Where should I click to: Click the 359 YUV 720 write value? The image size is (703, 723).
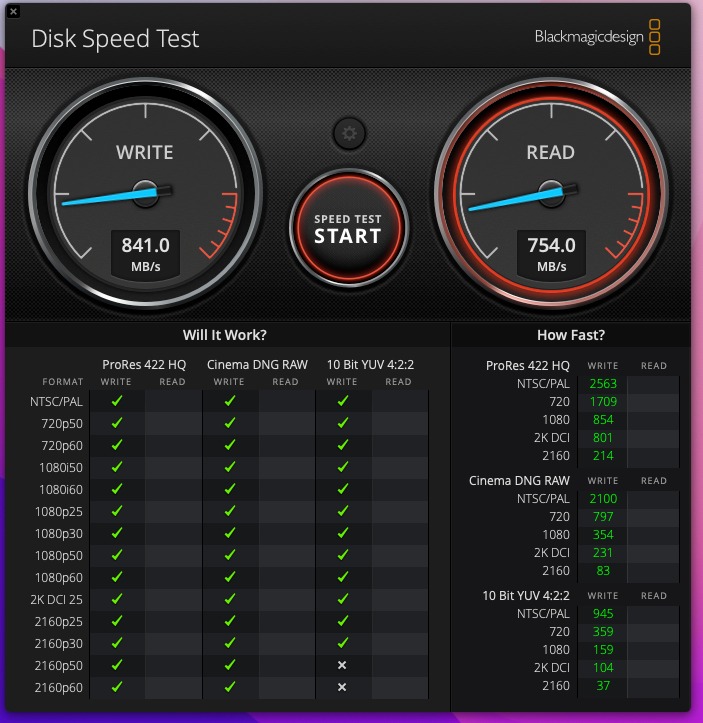(x=603, y=631)
